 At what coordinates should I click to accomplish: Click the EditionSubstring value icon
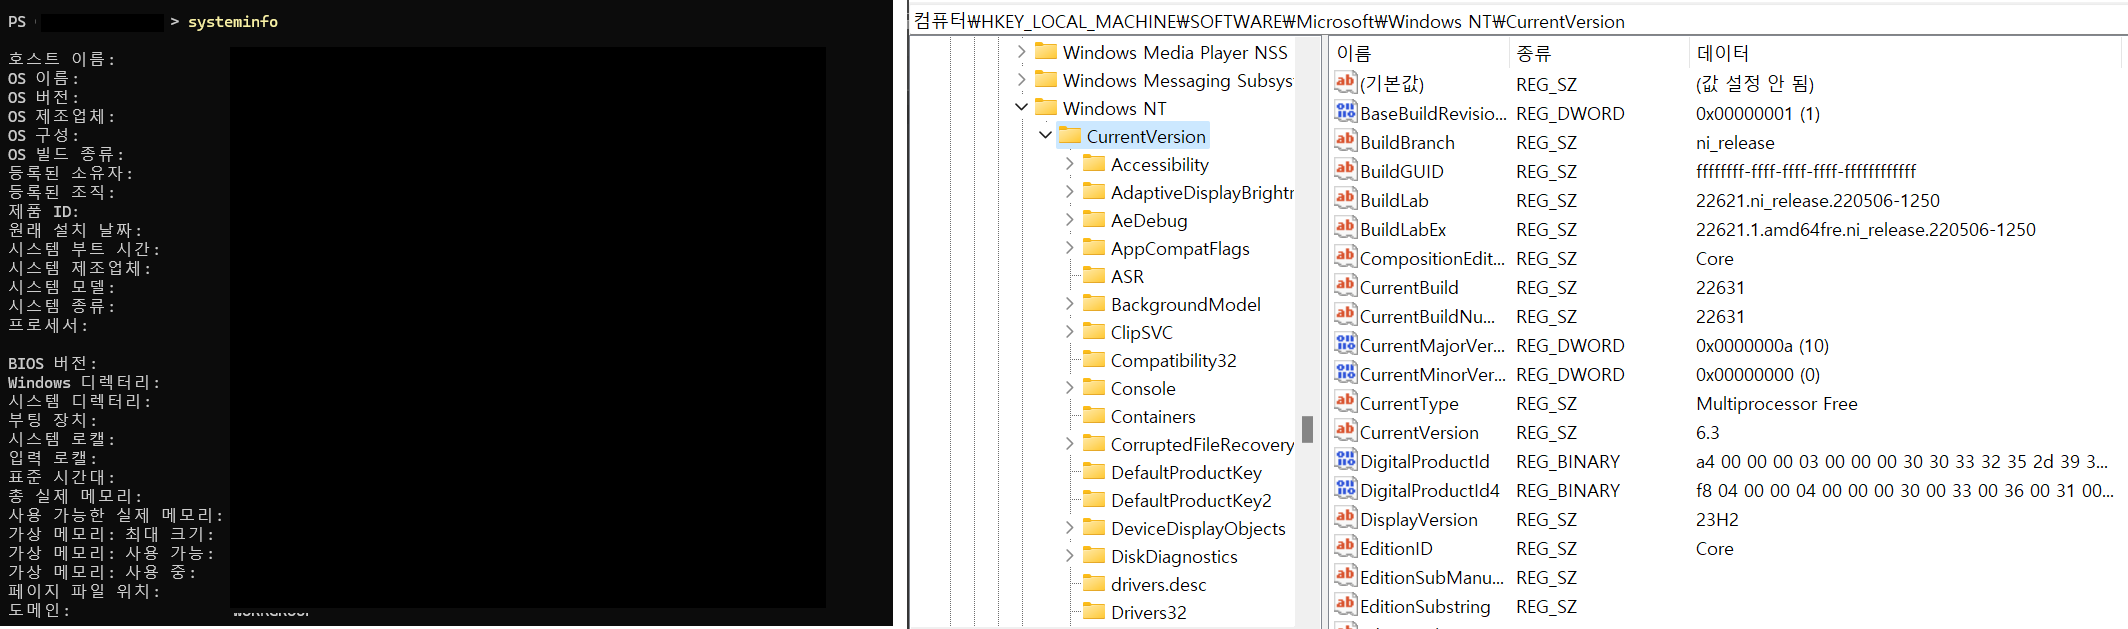point(1346,604)
